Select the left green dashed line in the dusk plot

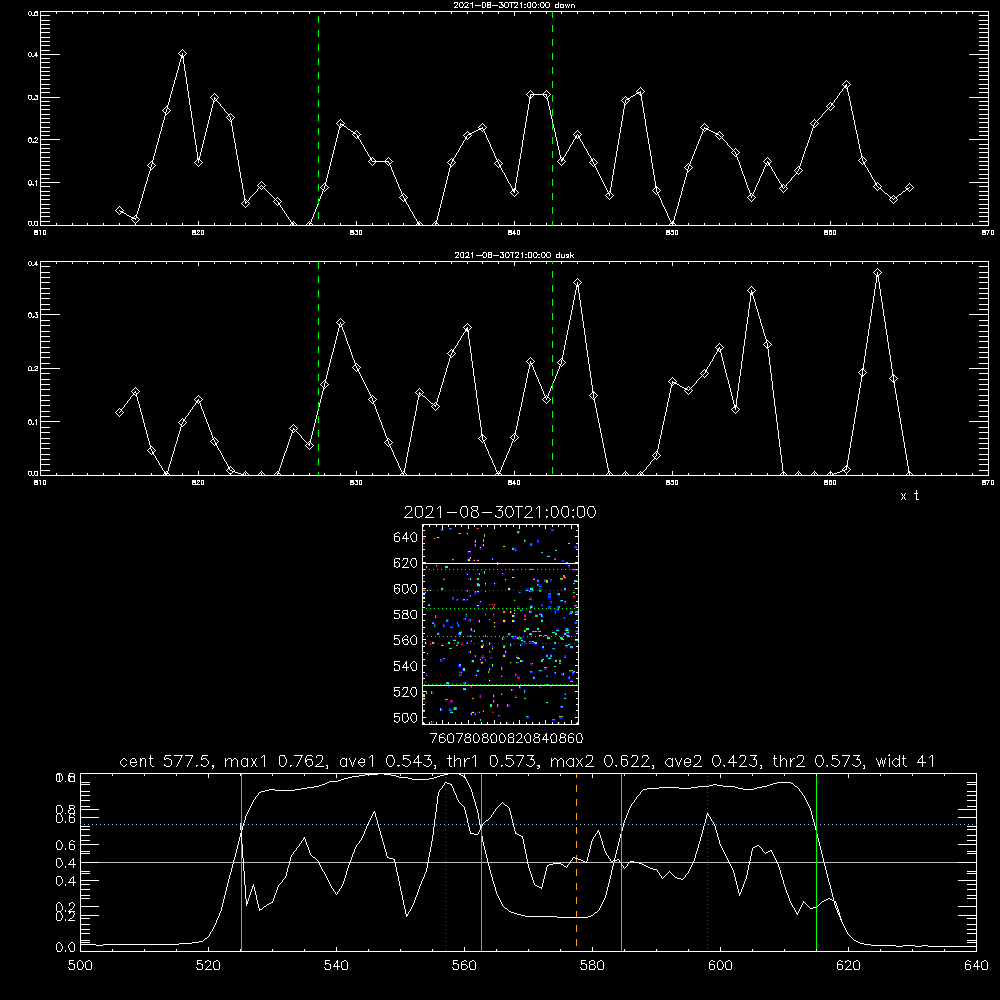318,368
